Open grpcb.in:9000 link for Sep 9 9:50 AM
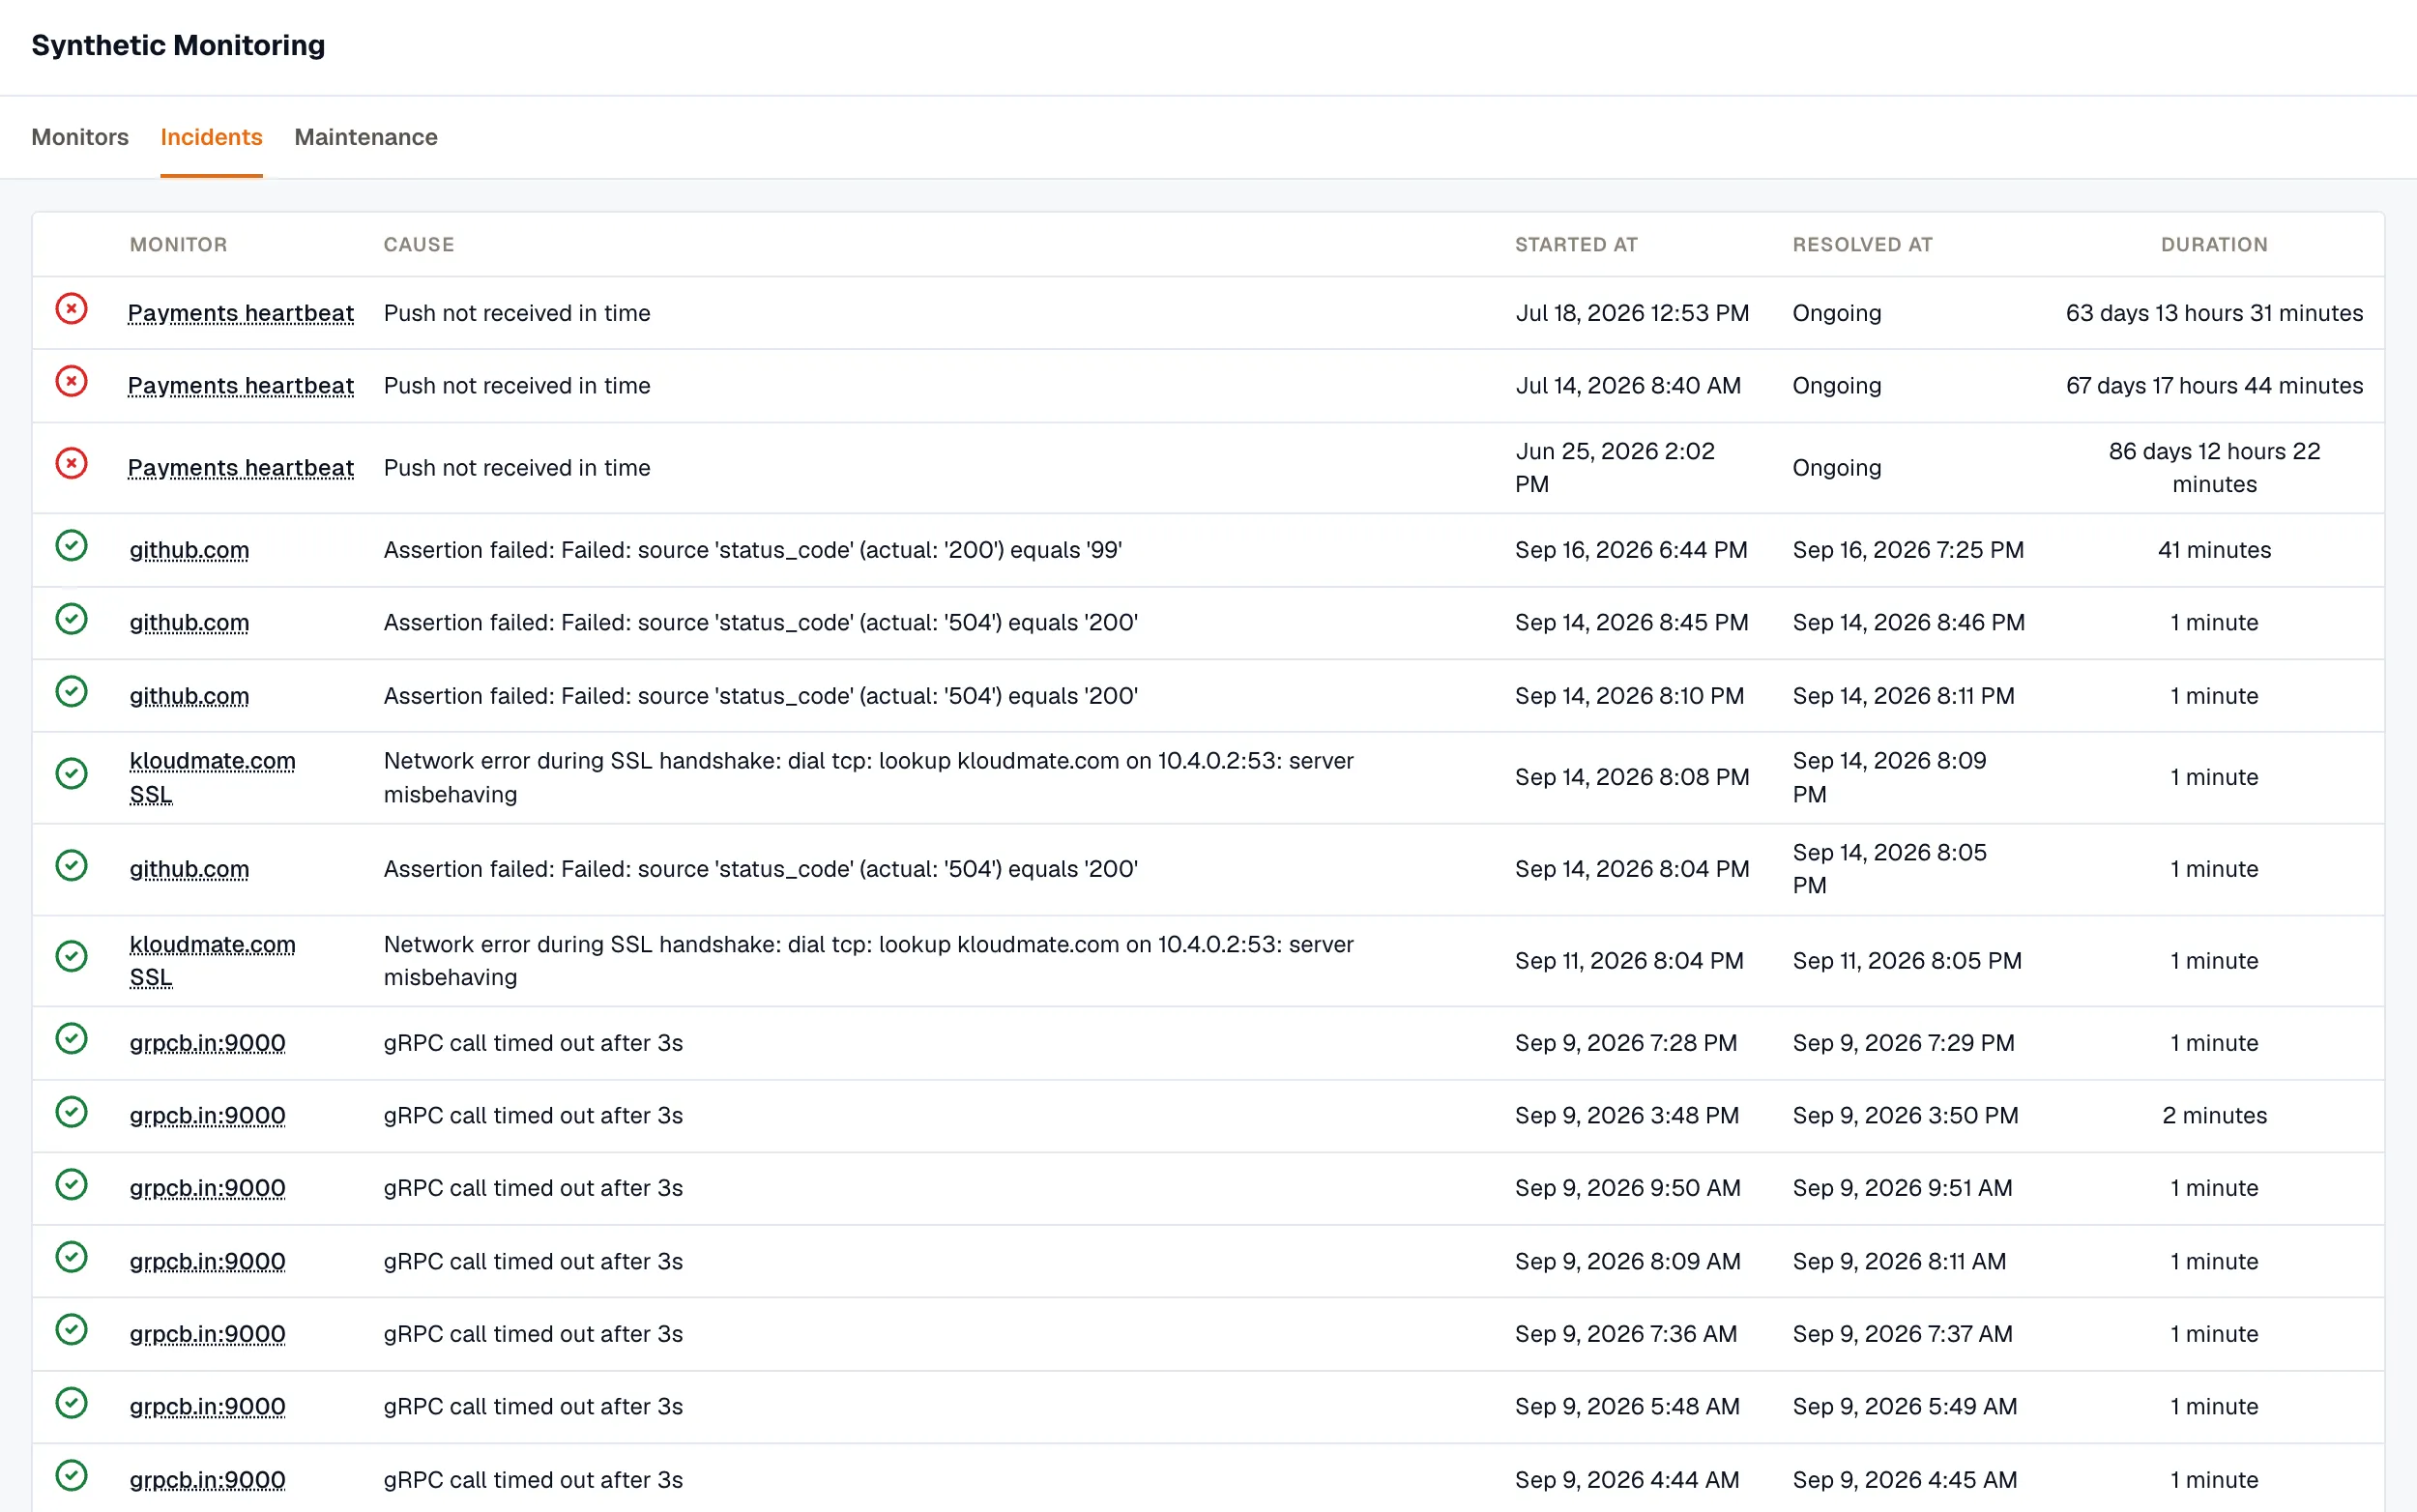2417x1512 pixels. tap(207, 1188)
